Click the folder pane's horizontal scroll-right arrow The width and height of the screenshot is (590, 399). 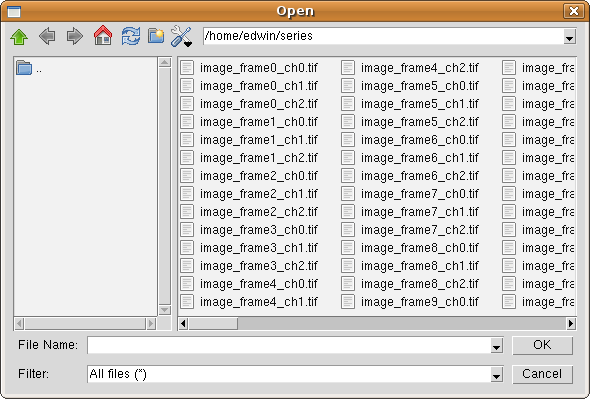pyautogui.click(x=151, y=324)
